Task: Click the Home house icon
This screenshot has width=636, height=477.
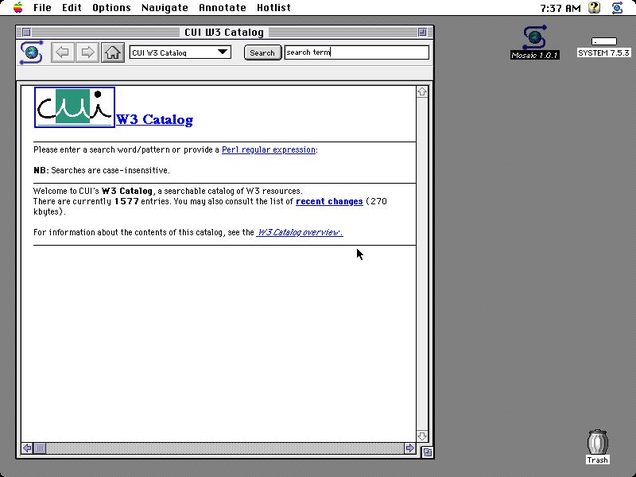Action: (x=112, y=52)
